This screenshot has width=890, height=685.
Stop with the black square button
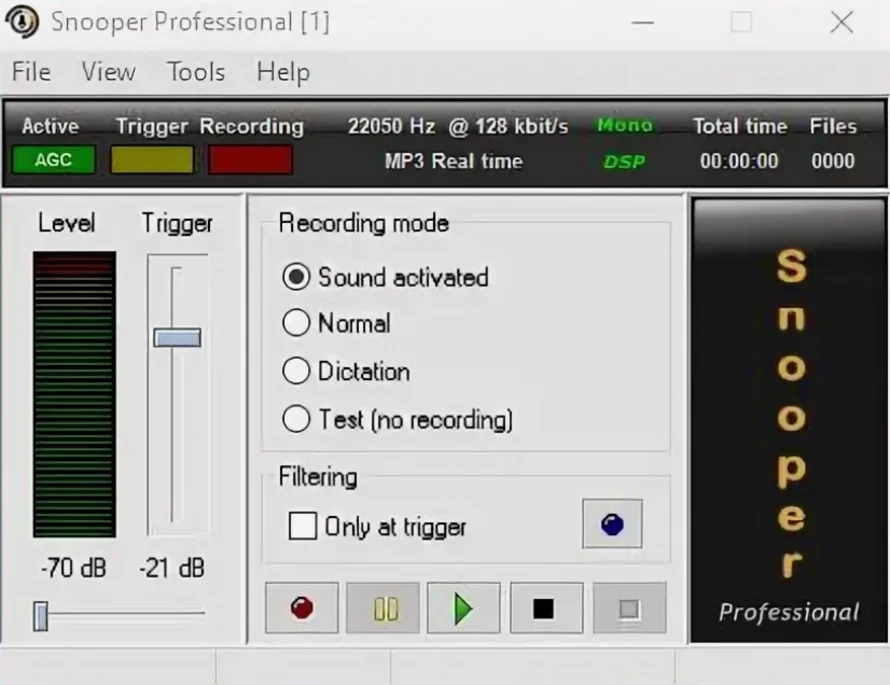click(546, 608)
